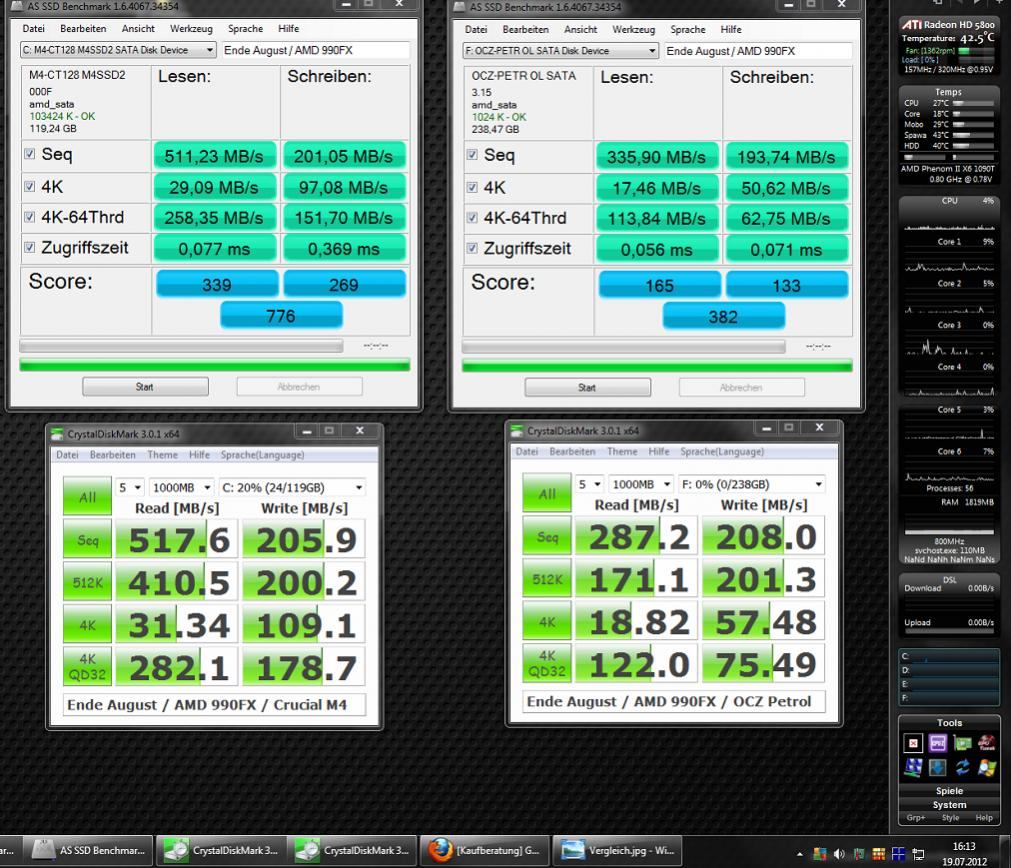
Task: Click the Style link in launcher gadget
Action: (950, 817)
